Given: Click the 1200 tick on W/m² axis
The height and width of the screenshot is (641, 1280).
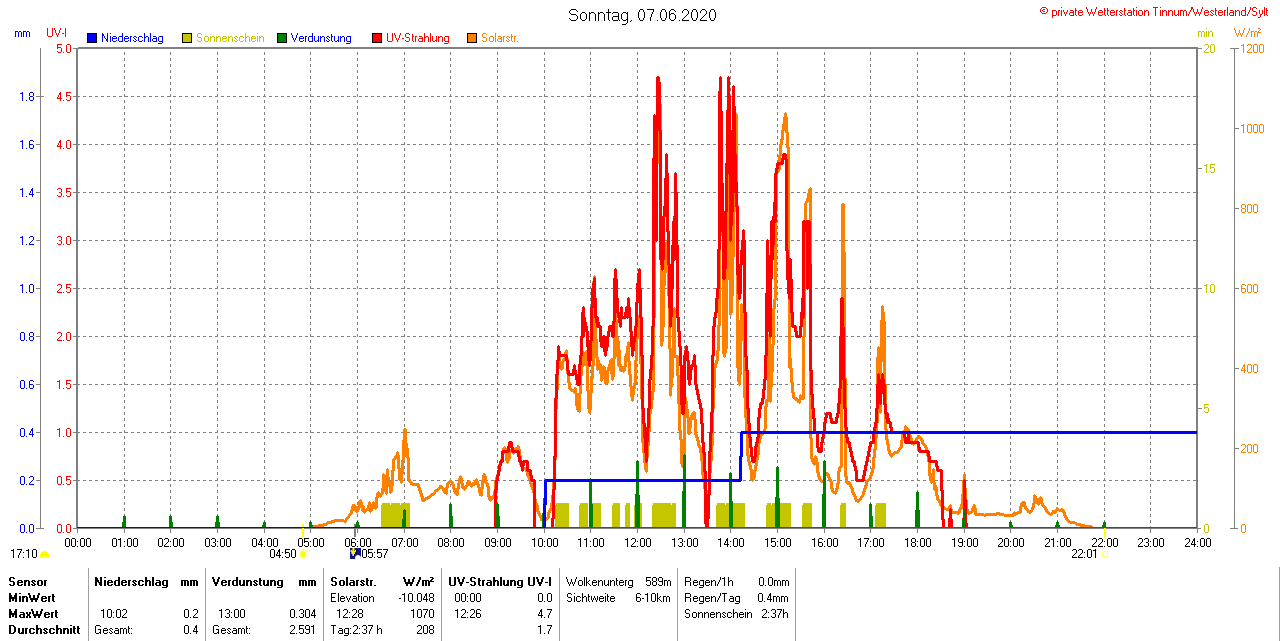Looking at the screenshot, I should pos(1252,48).
